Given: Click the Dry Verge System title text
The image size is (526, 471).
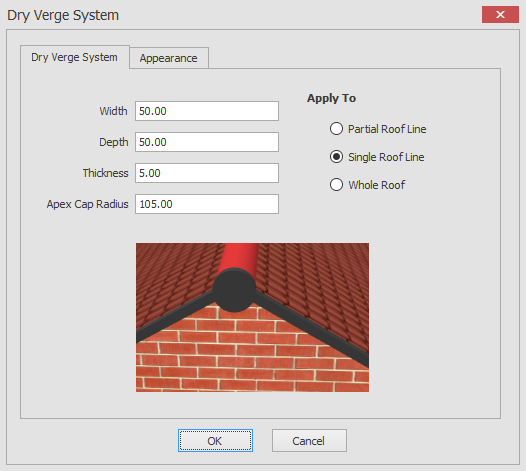Looking at the screenshot, I should pos(63,15).
